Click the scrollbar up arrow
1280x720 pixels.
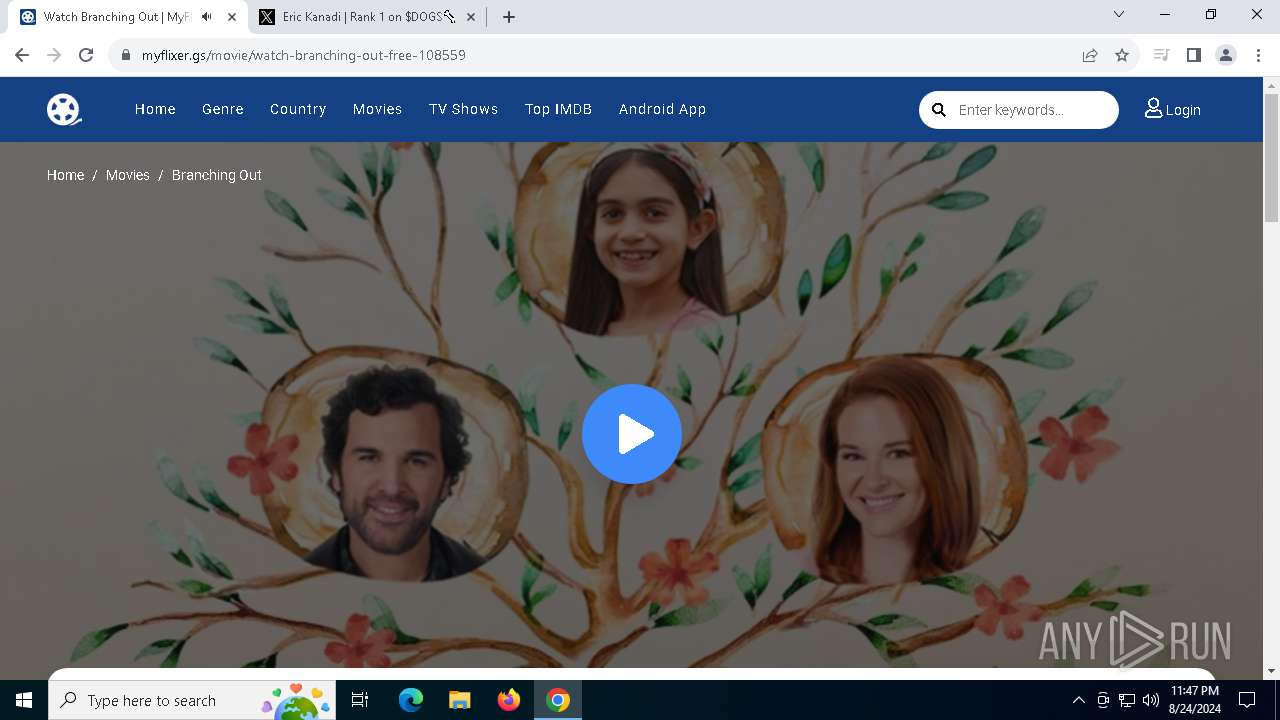1272,86
